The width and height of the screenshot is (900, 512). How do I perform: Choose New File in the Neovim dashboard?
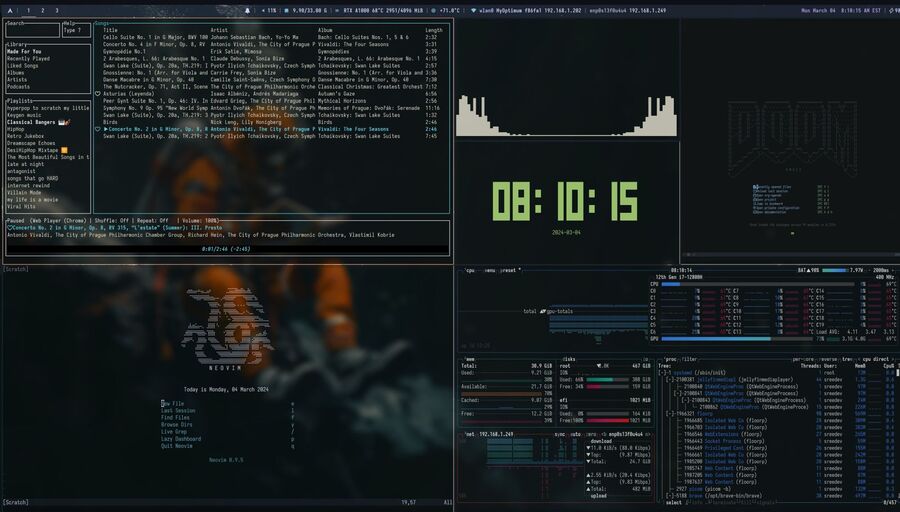pos(172,404)
